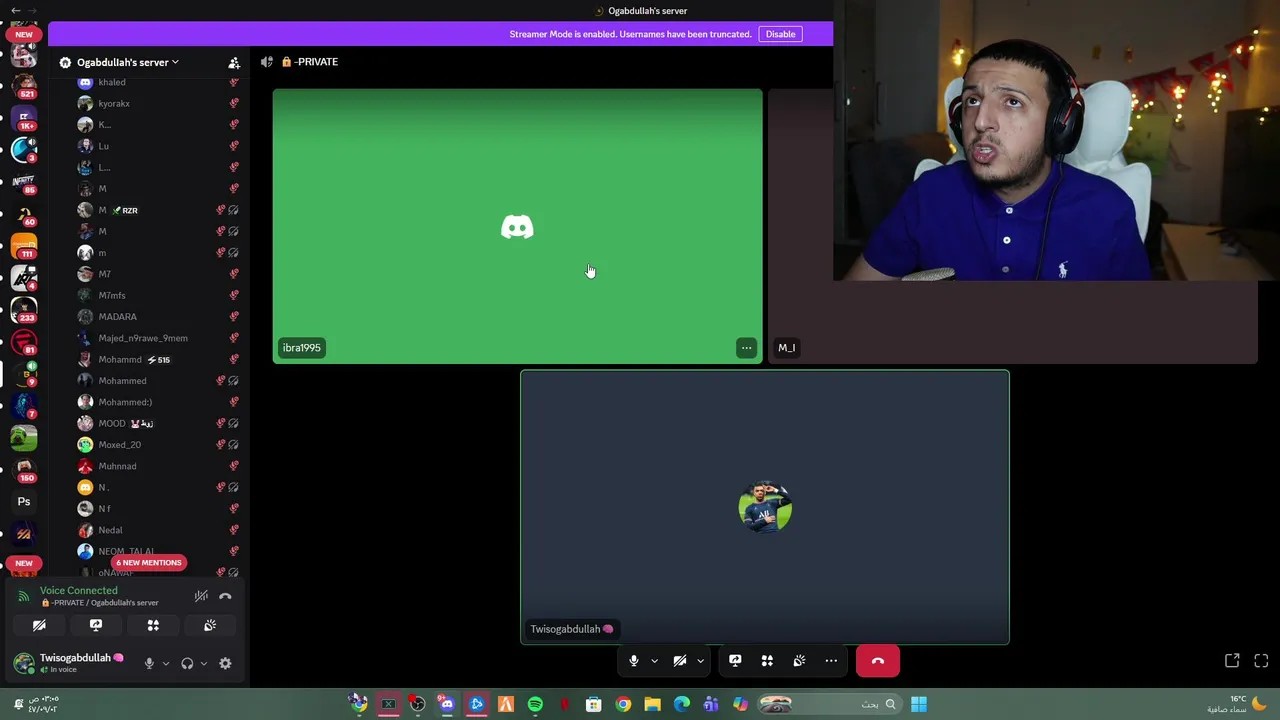This screenshot has height=720, width=1280.
Task: Open Microsoft Edge from the taskbar
Action: coord(682,705)
